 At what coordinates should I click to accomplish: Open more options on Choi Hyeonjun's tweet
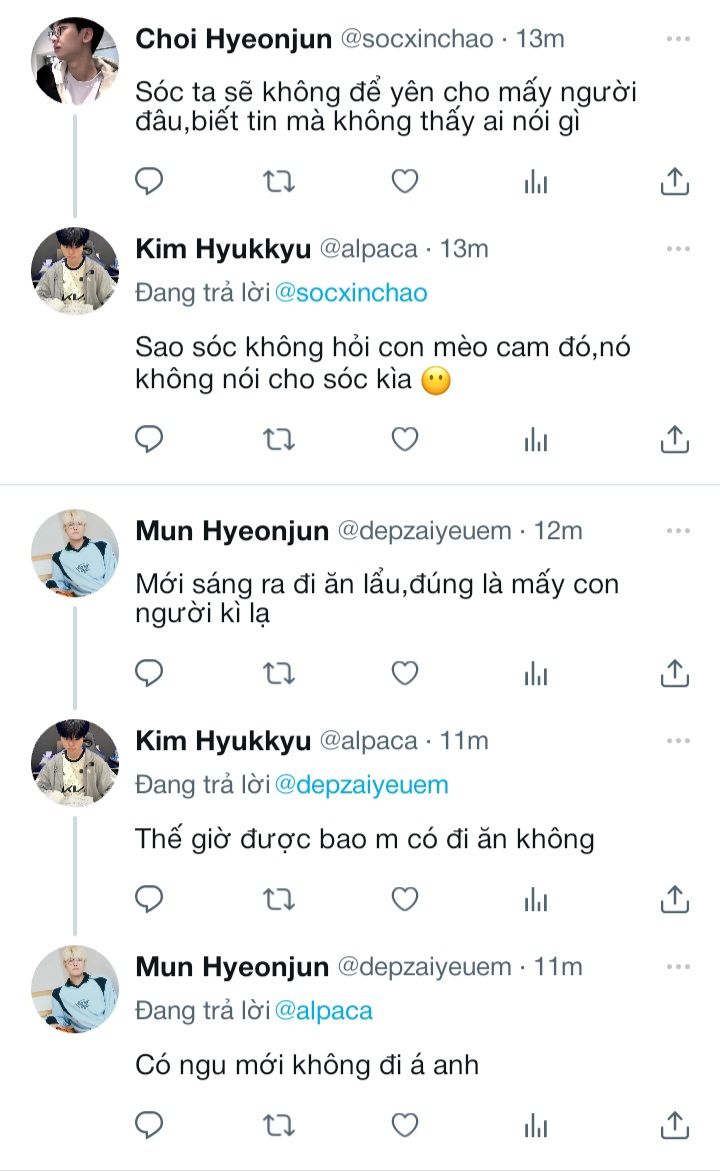click(x=678, y=40)
